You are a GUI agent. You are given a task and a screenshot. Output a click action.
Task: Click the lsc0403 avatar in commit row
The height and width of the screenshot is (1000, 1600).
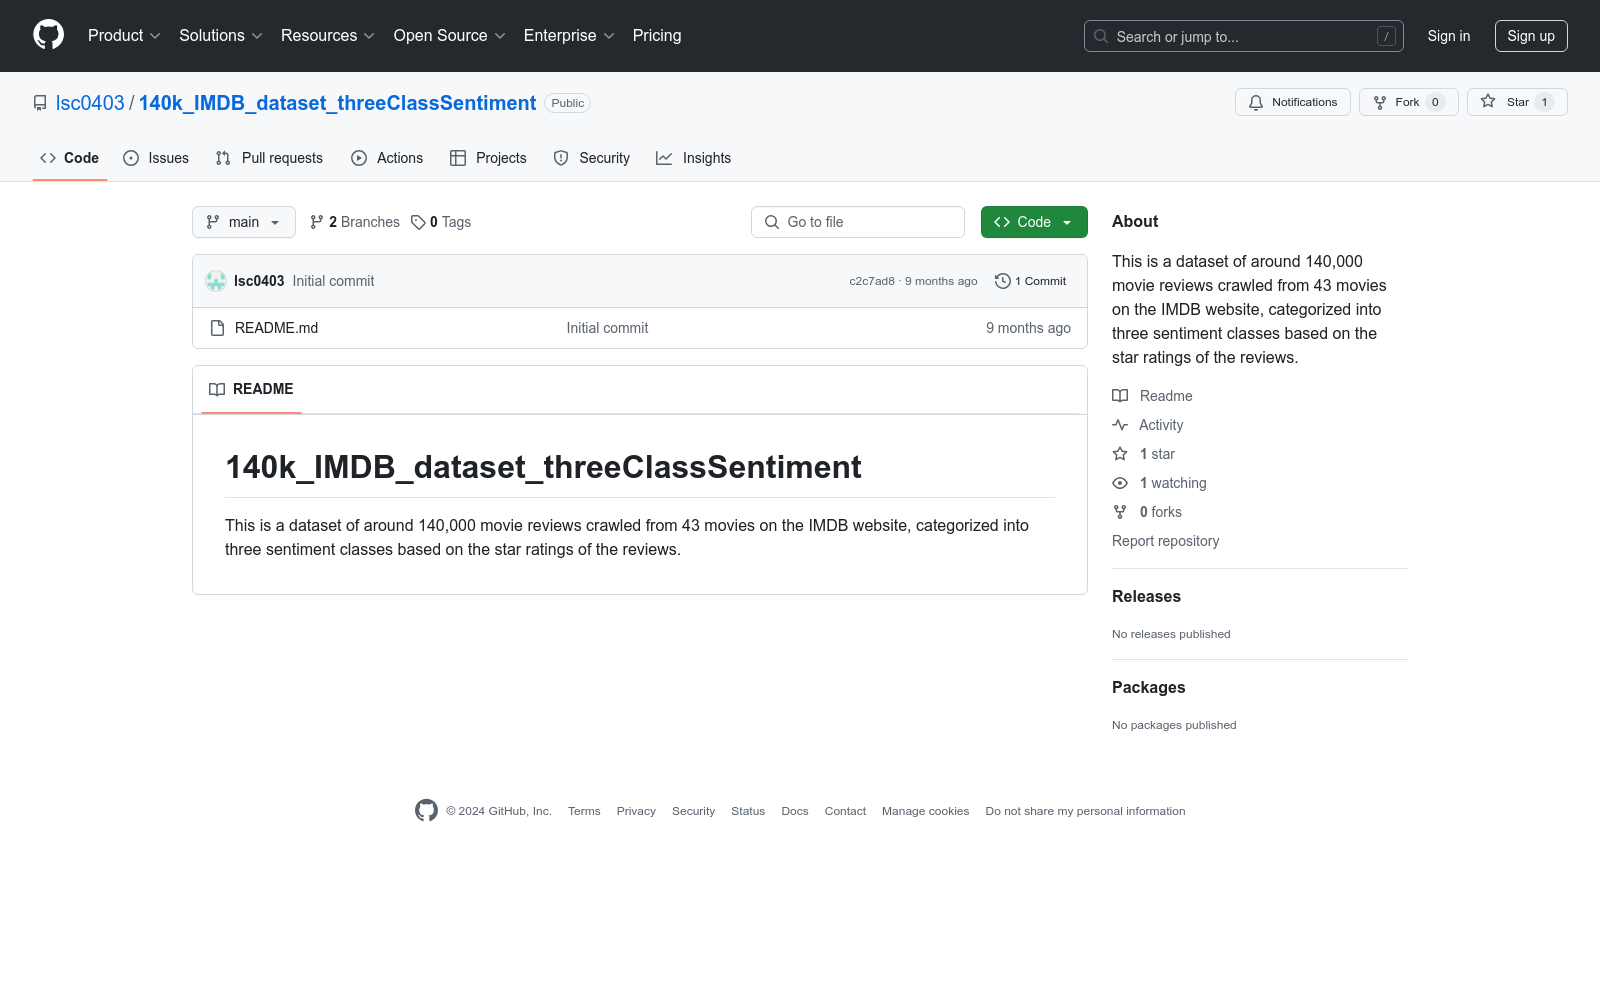point(216,281)
